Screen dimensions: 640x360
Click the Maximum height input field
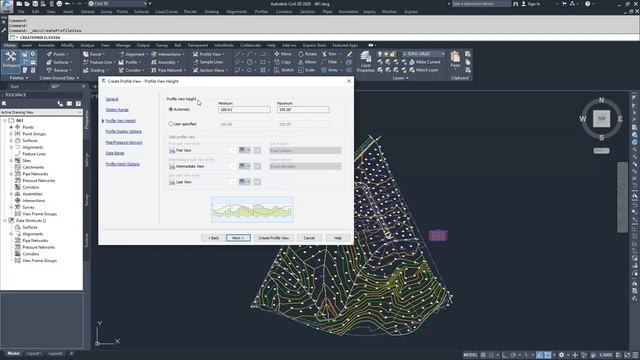pos(303,109)
